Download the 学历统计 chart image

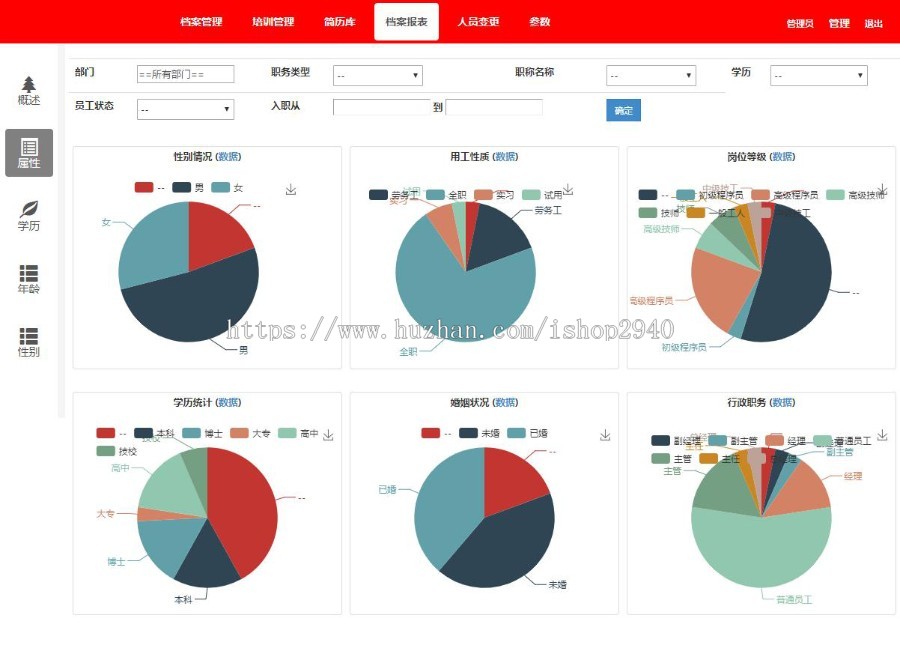(328, 435)
